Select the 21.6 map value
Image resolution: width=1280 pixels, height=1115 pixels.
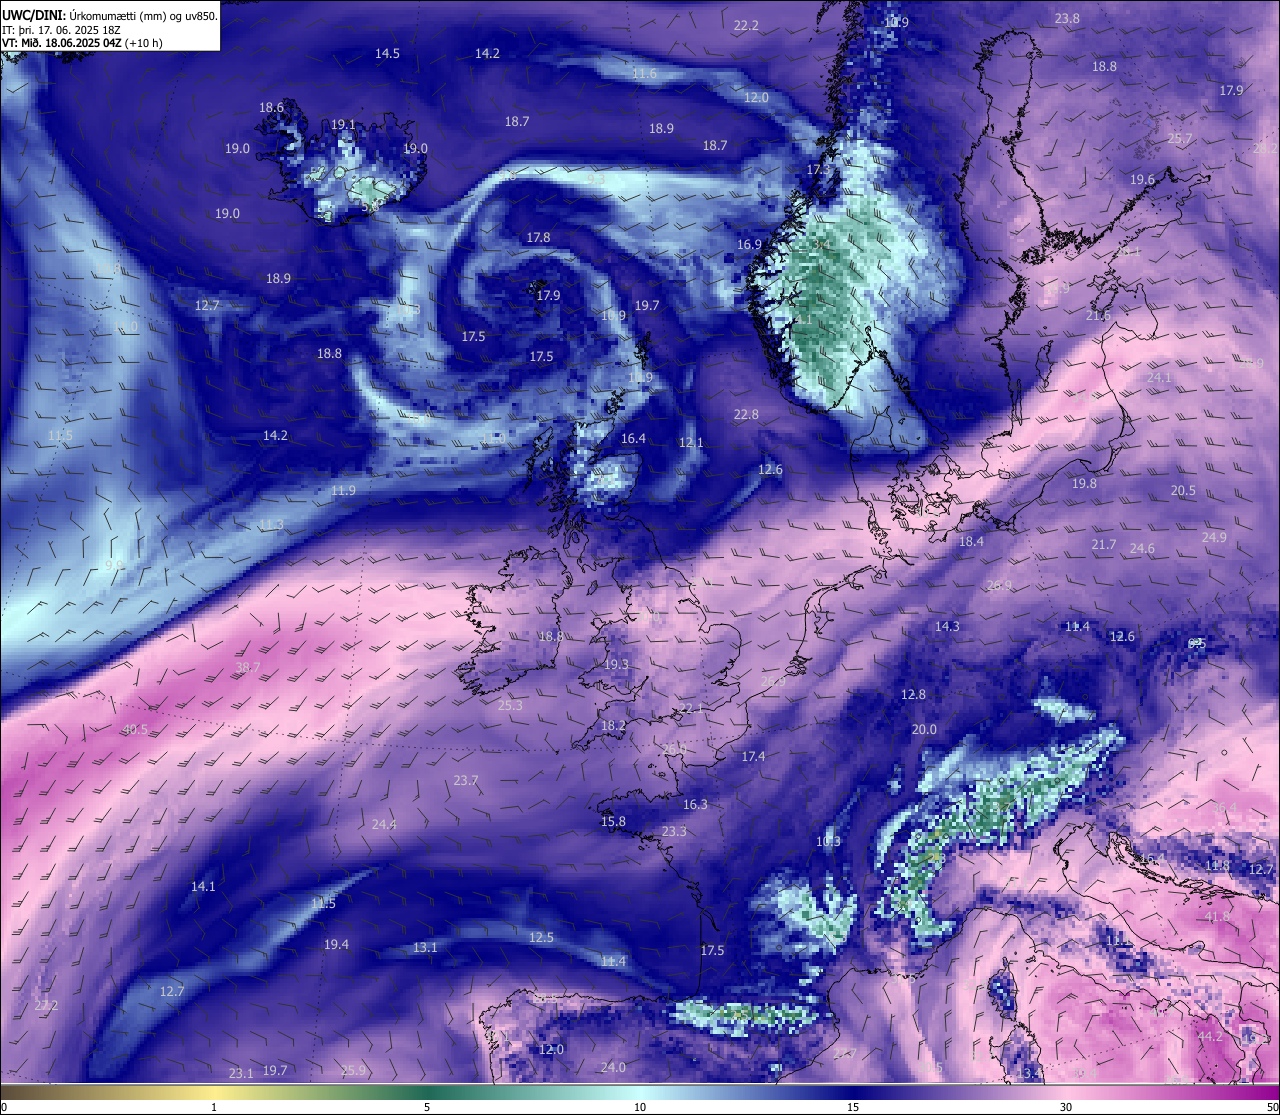[x=1098, y=316]
